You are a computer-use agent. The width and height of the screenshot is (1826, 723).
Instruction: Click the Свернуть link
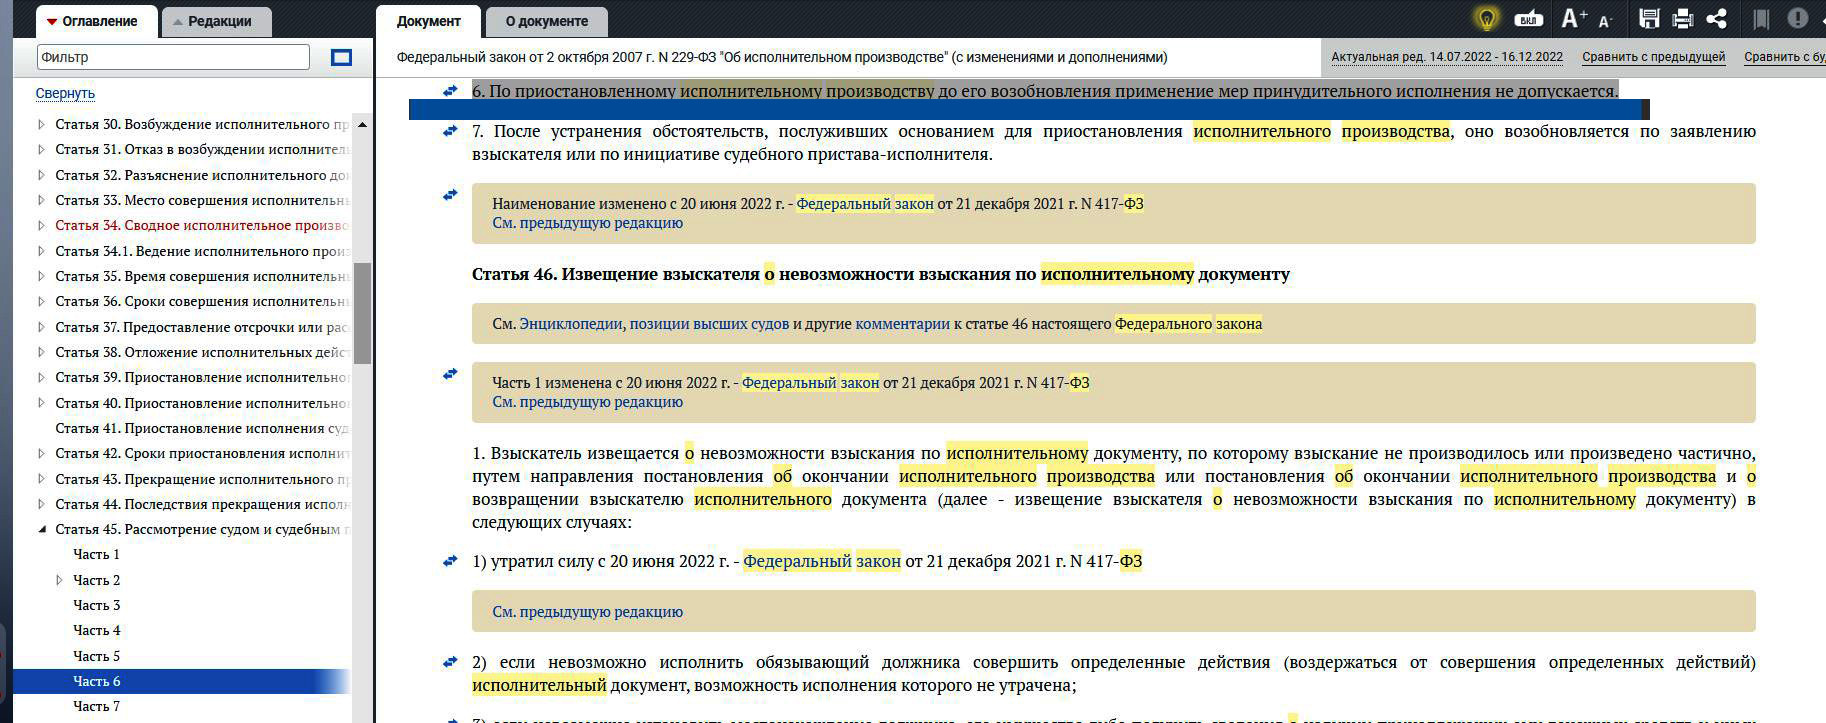coord(65,93)
